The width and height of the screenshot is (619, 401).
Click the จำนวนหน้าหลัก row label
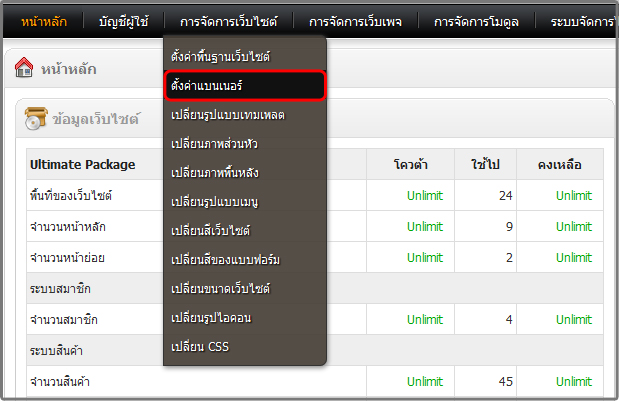click(x=68, y=227)
